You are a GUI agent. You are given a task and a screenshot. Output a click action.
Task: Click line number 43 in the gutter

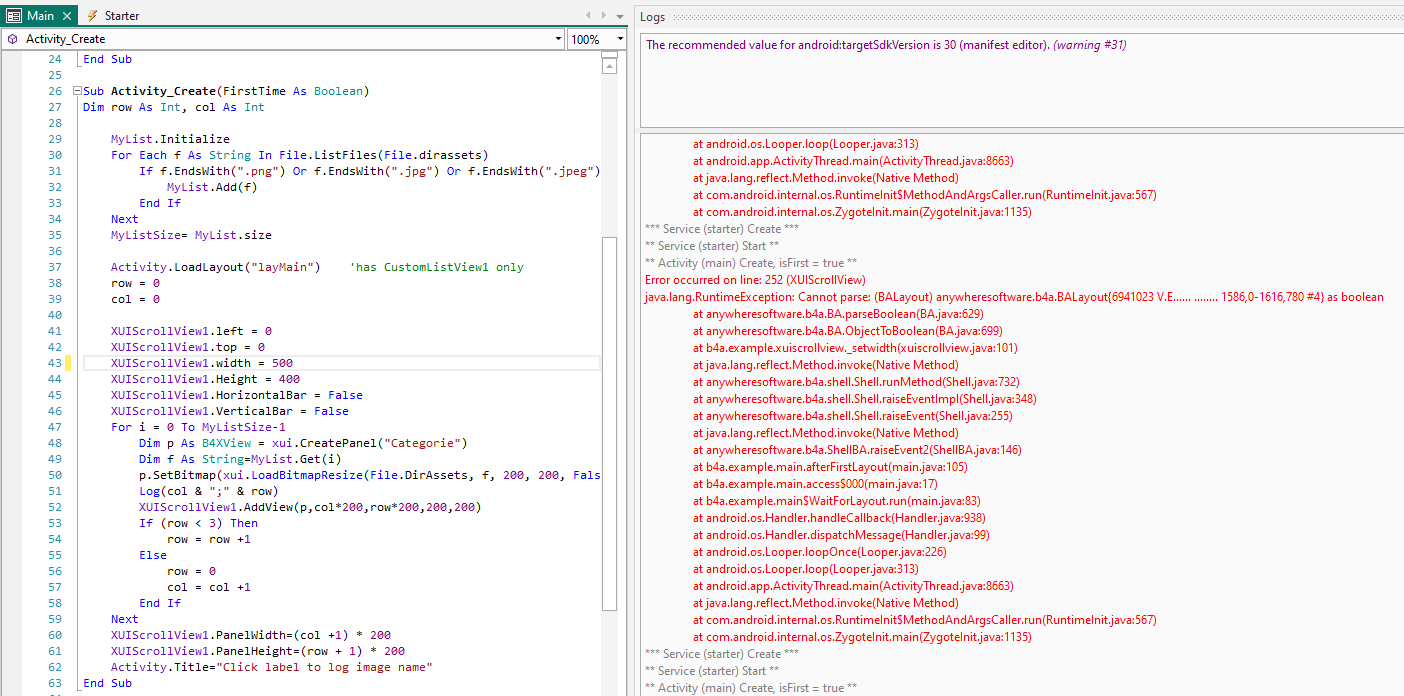(x=54, y=363)
